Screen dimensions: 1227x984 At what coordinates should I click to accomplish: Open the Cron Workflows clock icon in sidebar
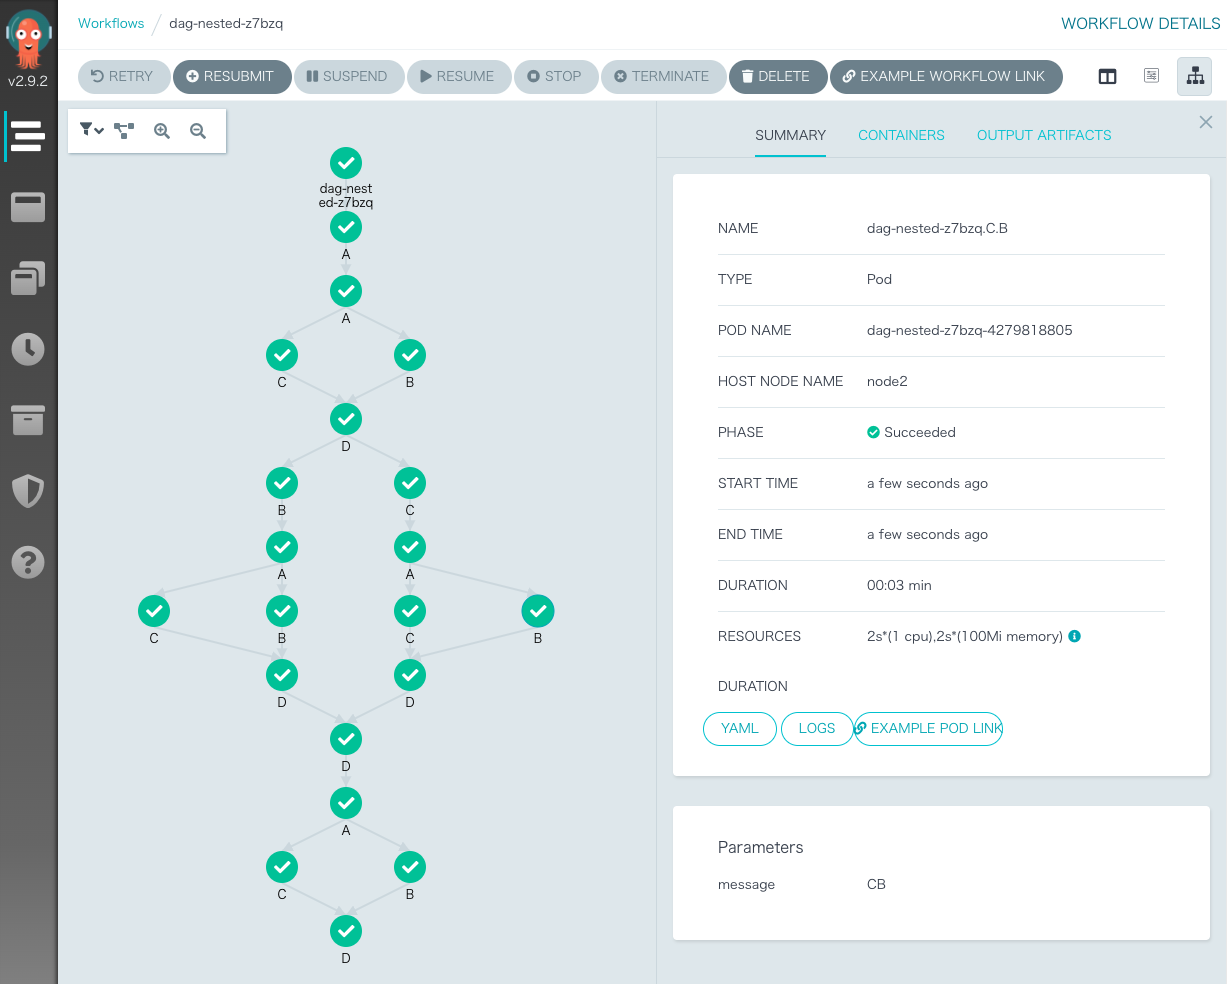pos(28,349)
